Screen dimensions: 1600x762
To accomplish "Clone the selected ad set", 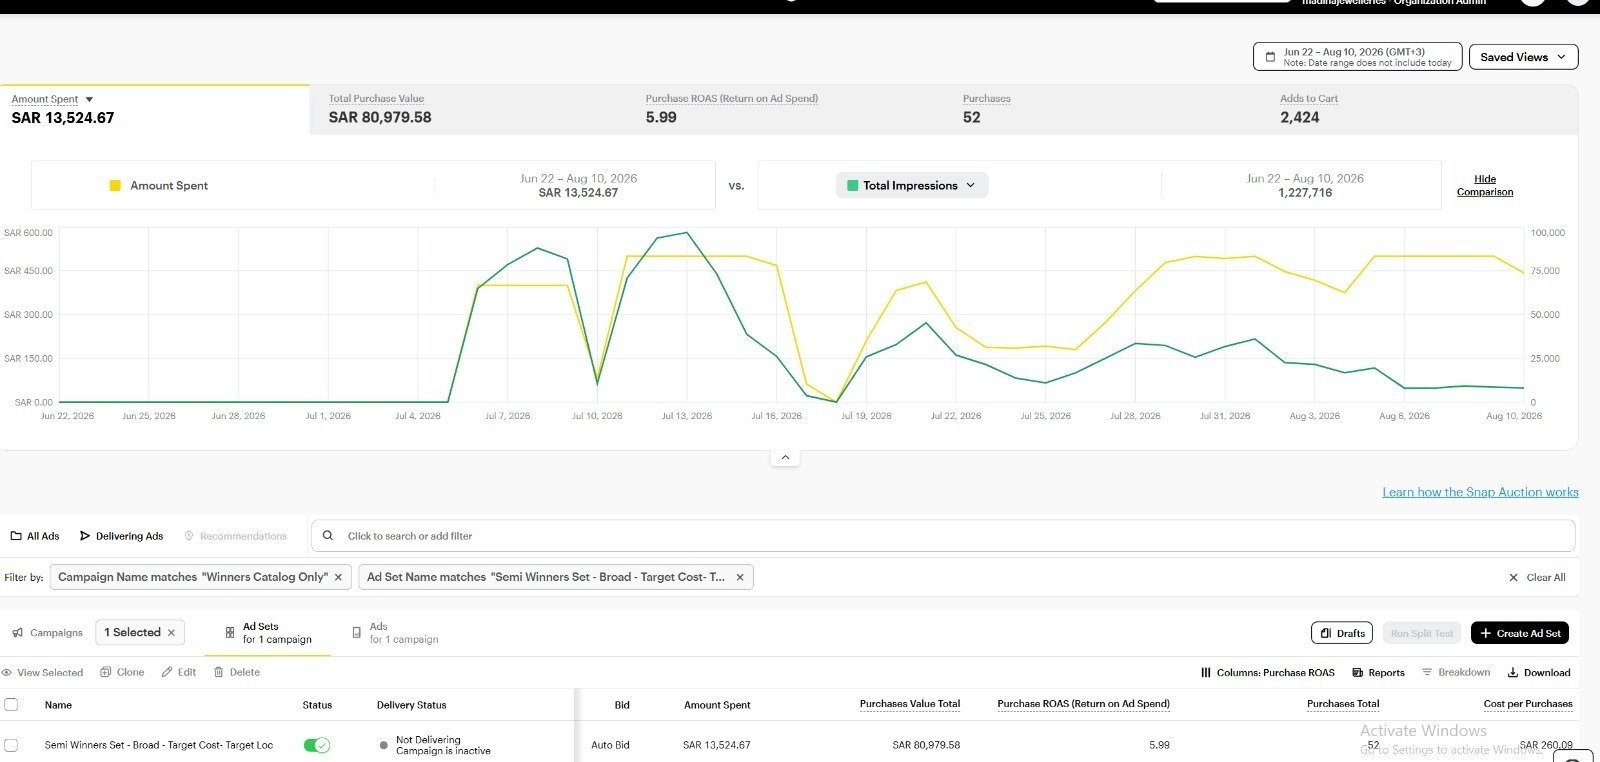I will coord(122,673).
